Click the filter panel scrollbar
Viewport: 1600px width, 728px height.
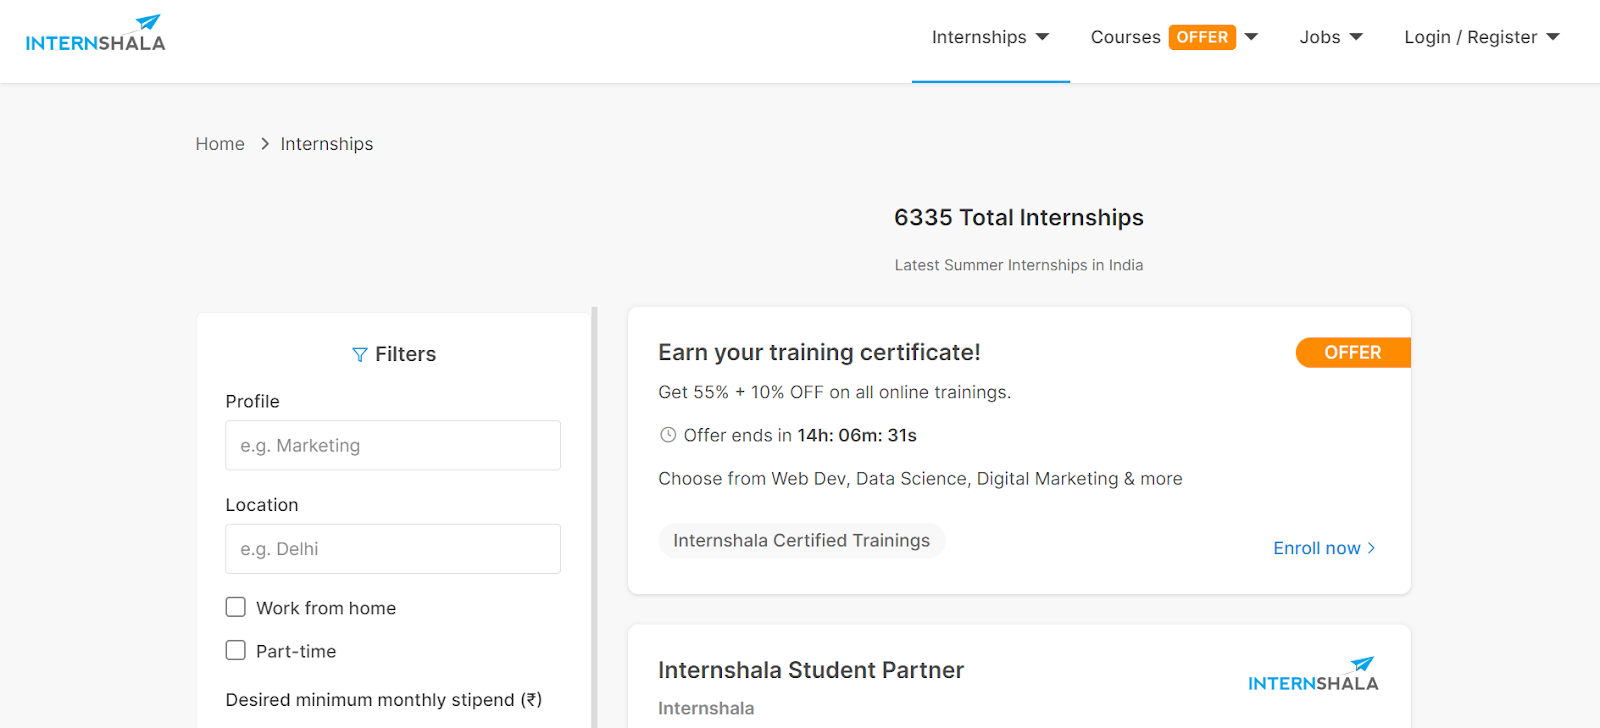tap(594, 517)
